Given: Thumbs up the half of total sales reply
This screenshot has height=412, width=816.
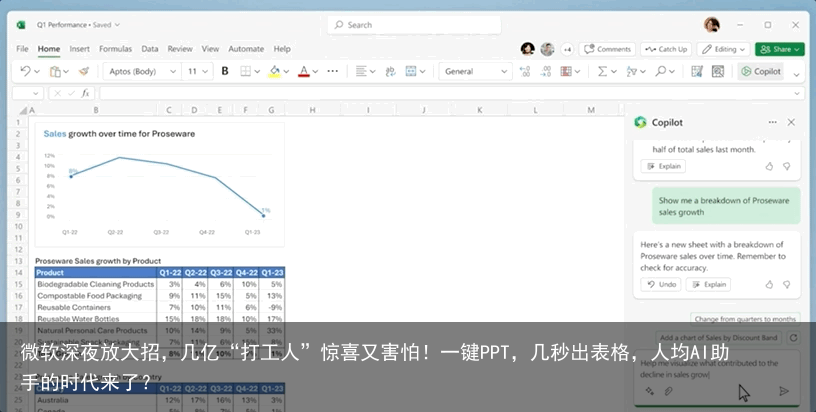Looking at the screenshot, I should coord(769,166).
